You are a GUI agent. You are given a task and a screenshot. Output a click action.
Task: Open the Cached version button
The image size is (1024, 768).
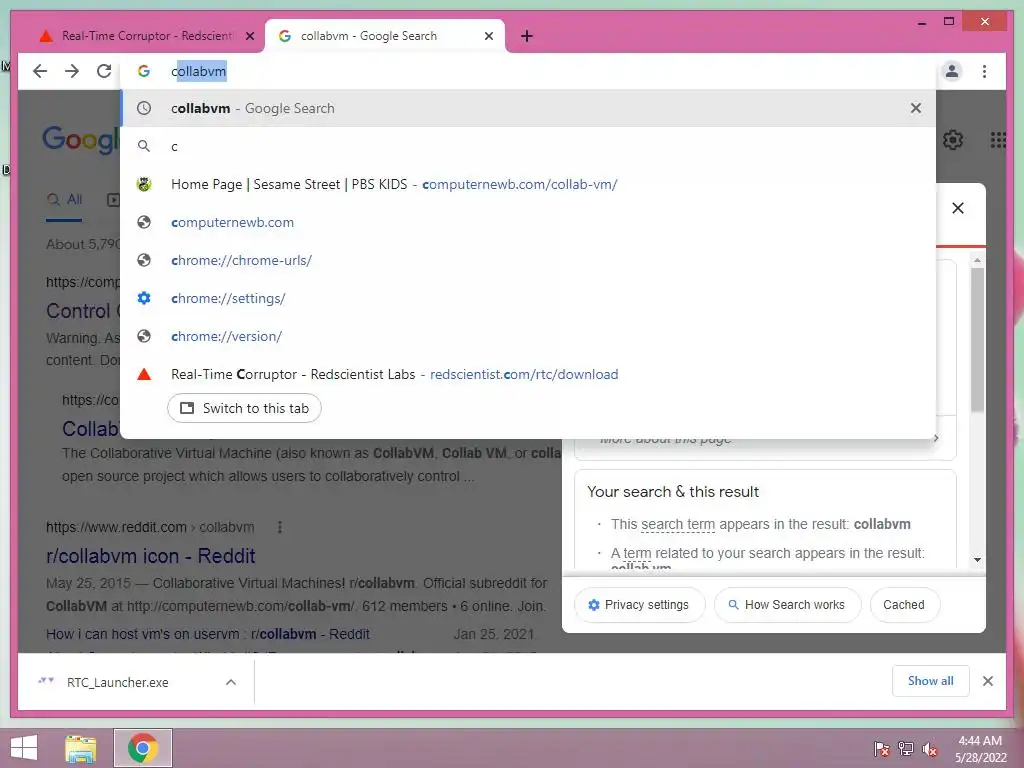tap(904, 605)
